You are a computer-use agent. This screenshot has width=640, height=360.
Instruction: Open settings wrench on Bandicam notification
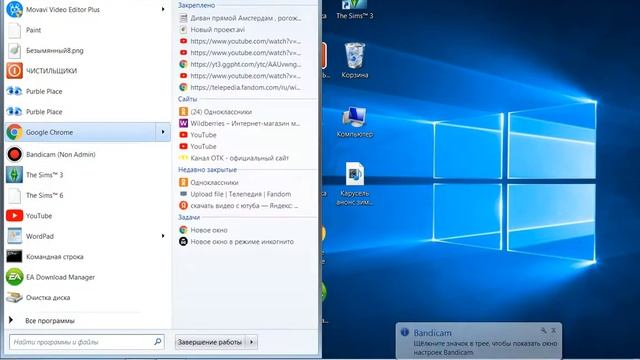(x=544, y=330)
